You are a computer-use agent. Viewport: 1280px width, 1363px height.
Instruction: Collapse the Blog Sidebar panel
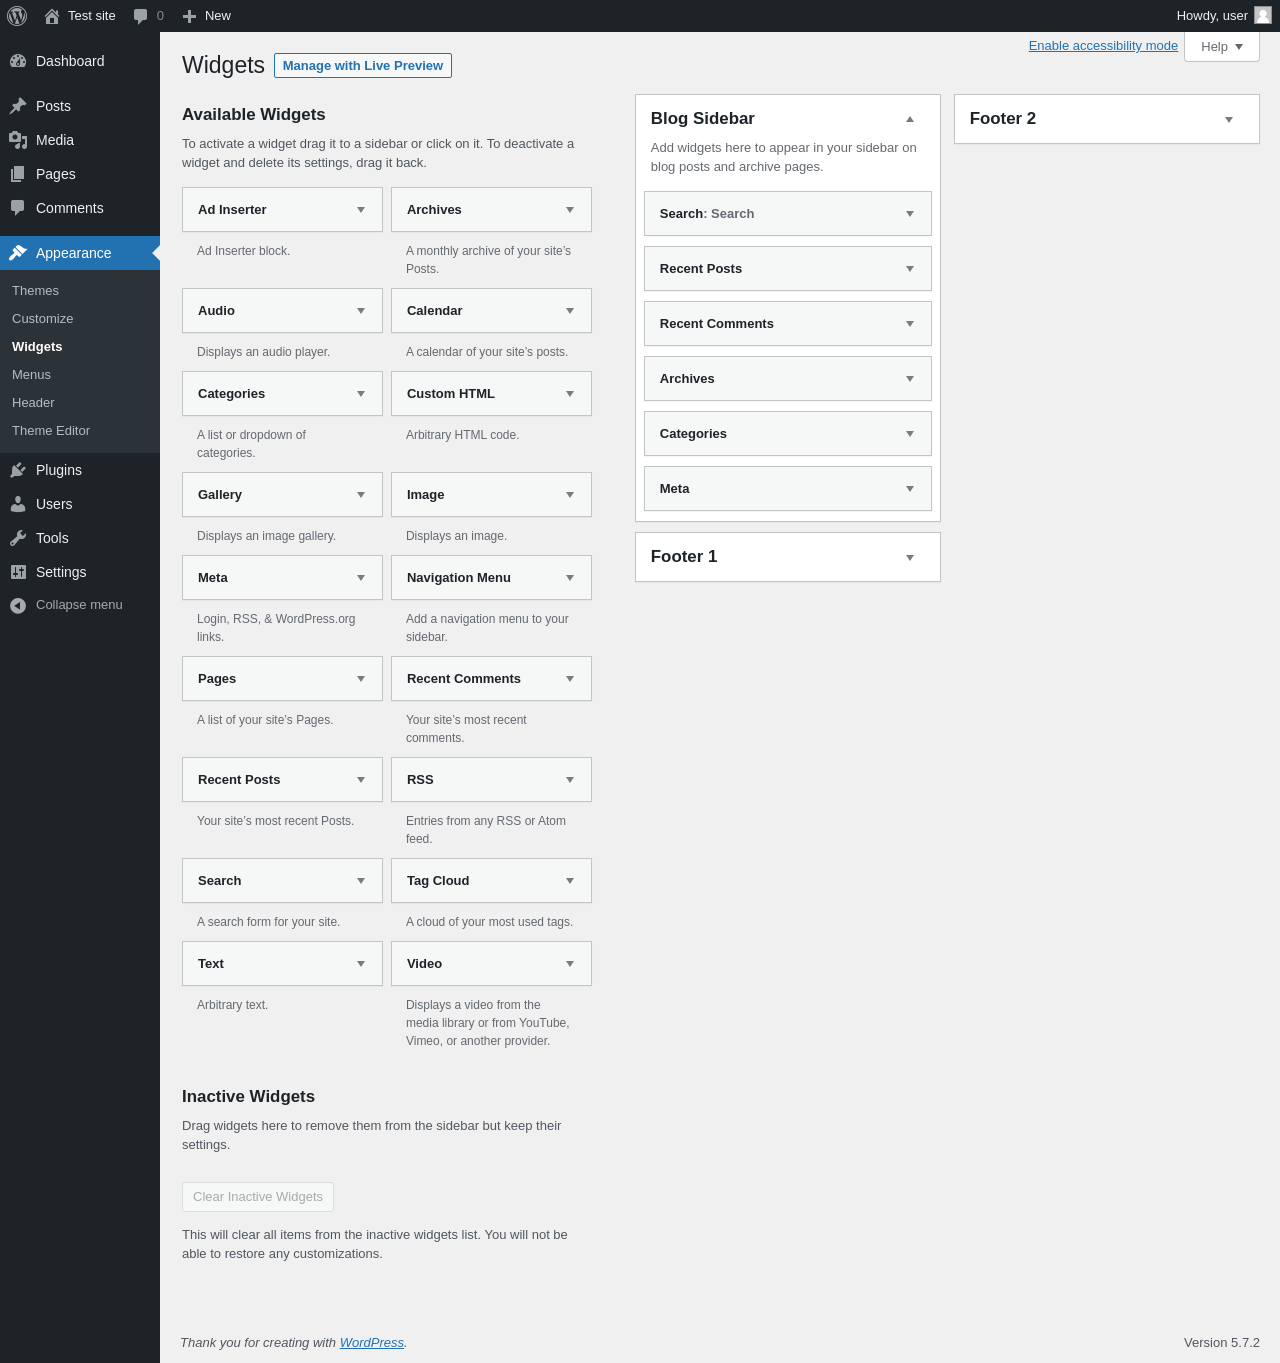(x=910, y=119)
